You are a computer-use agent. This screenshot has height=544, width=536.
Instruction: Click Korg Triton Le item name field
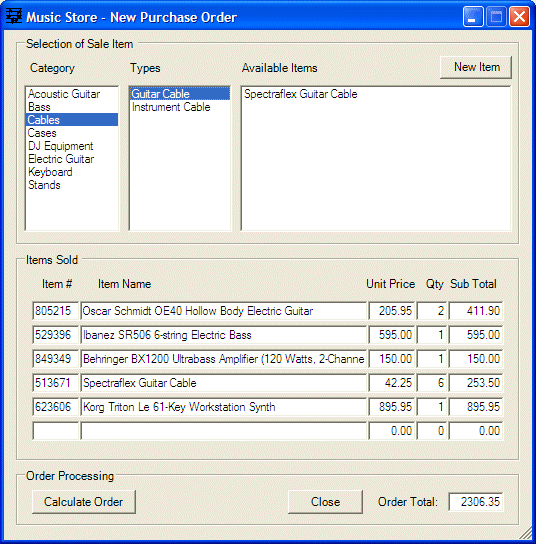pyautogui.click(x=223, y=407)
